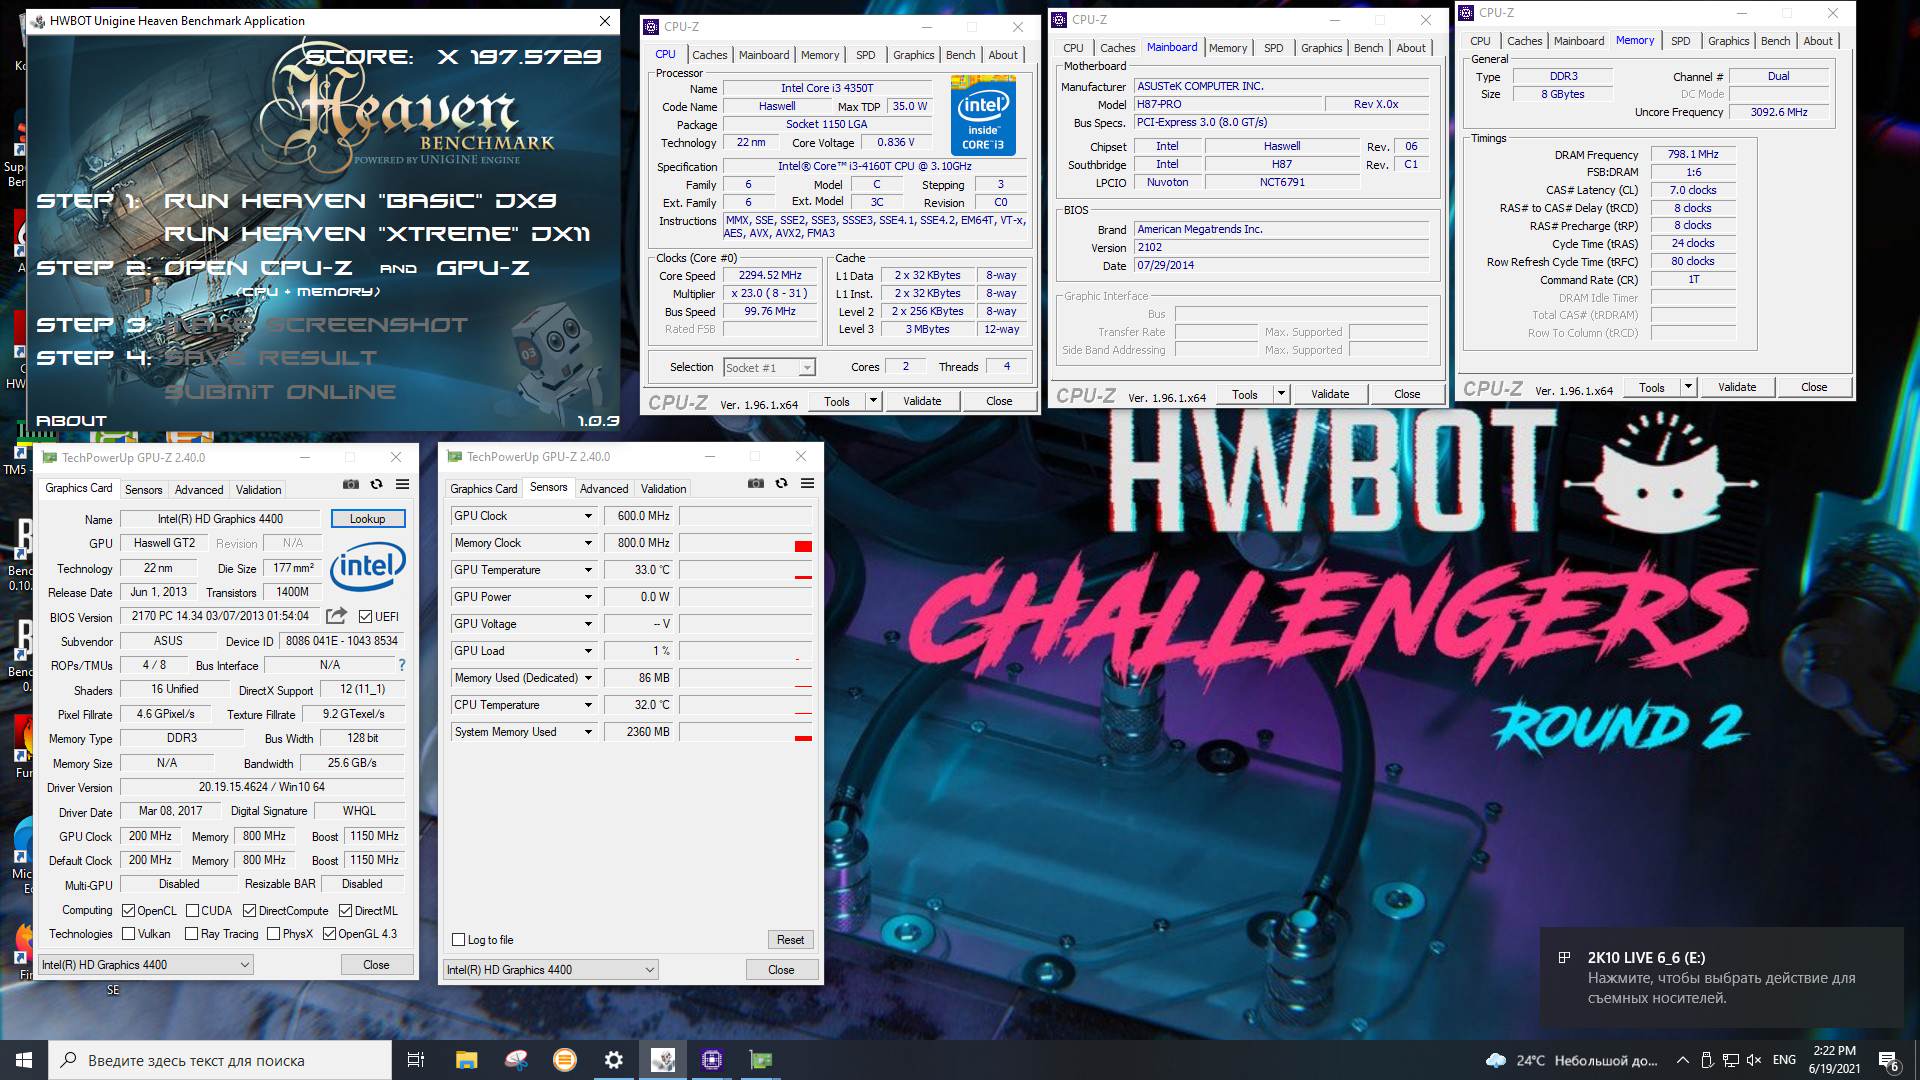The height and width of the screenshot is (1080, 1920).
Task: Show hidden tray icons chevron
Action: coord(1682,1060)
